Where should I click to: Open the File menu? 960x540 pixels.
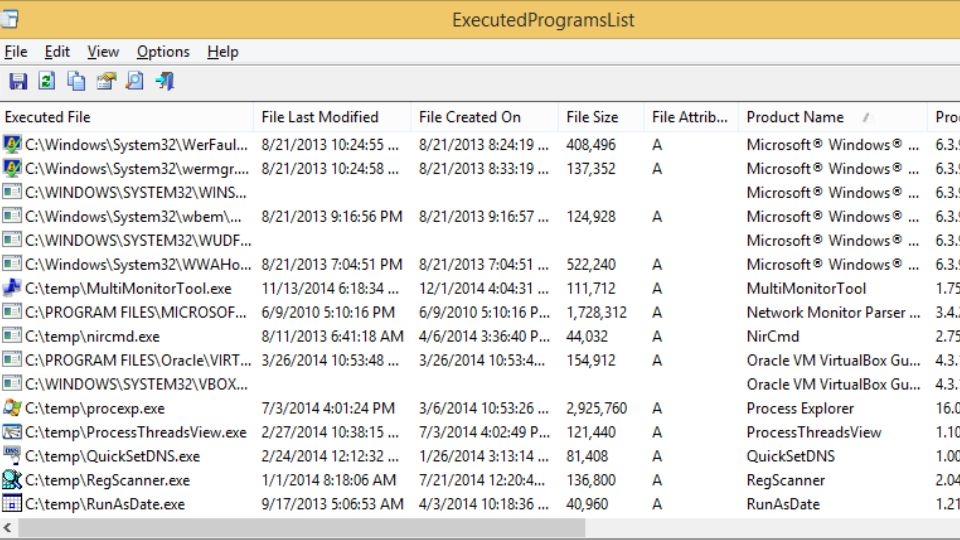(x=16, y=52)
